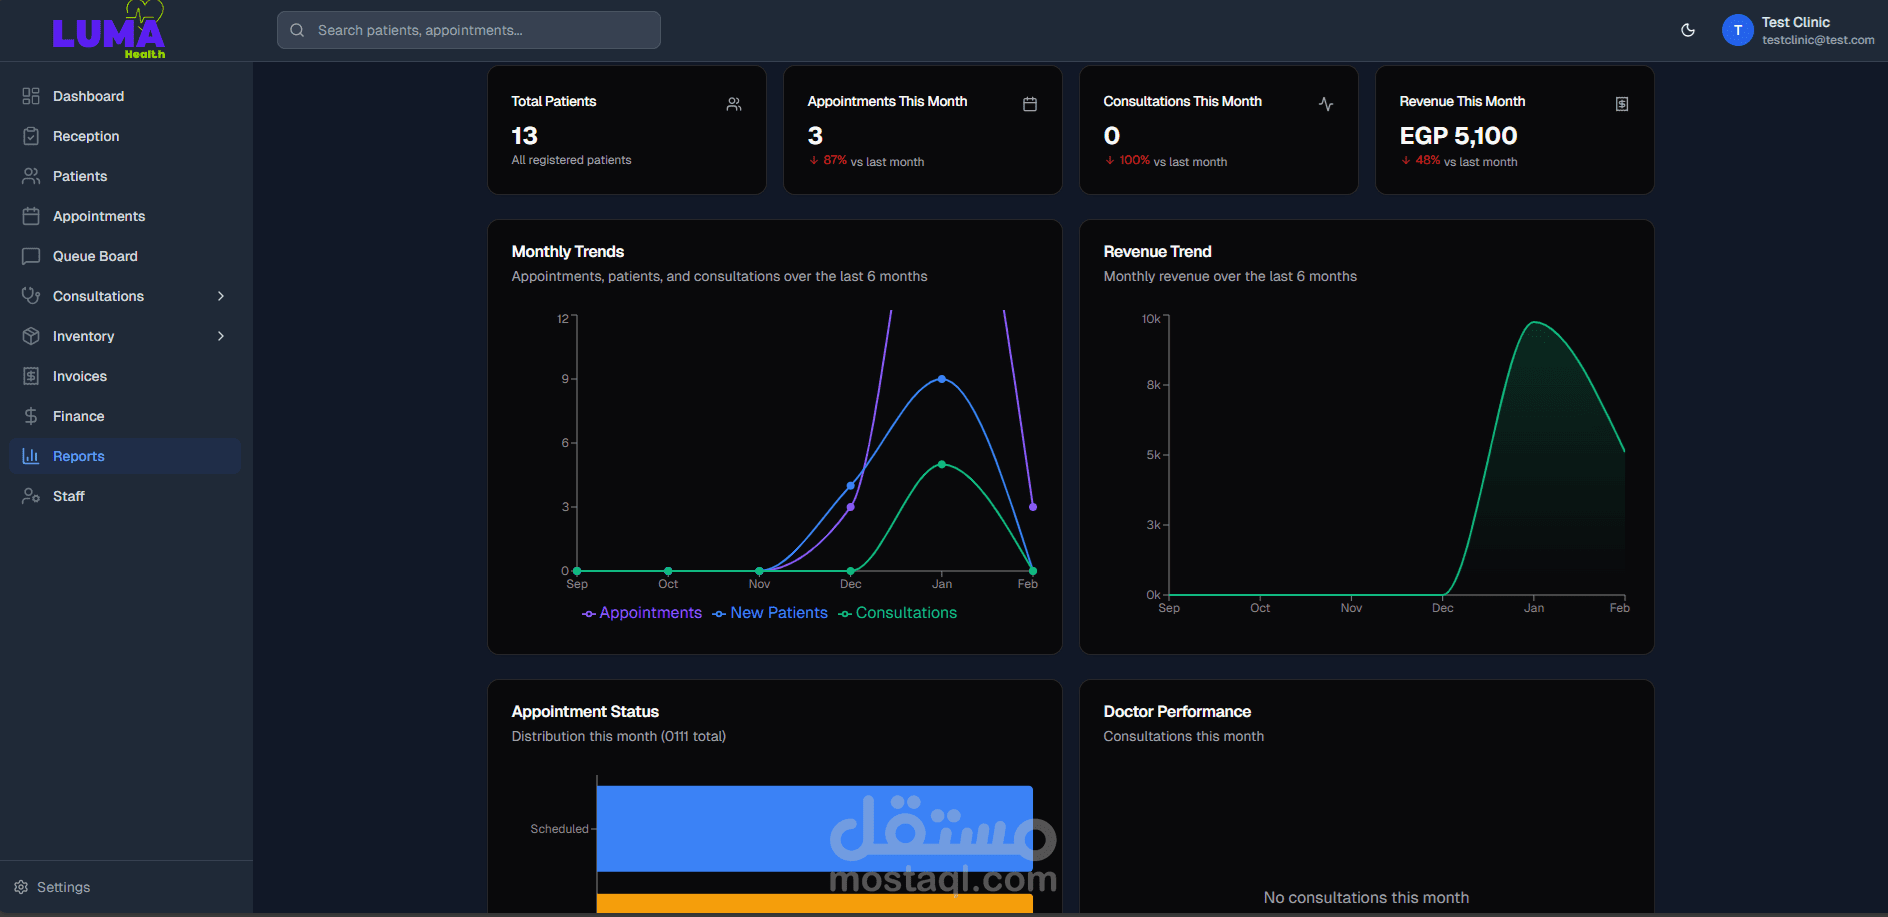Select the Reports menu item
Image resolution: width=1888 pixels, height=917 pixels.
(125, 456)
